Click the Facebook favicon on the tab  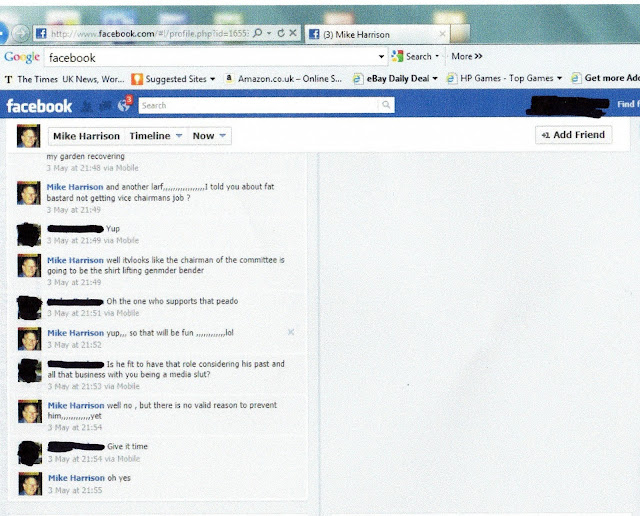(314, 34)
